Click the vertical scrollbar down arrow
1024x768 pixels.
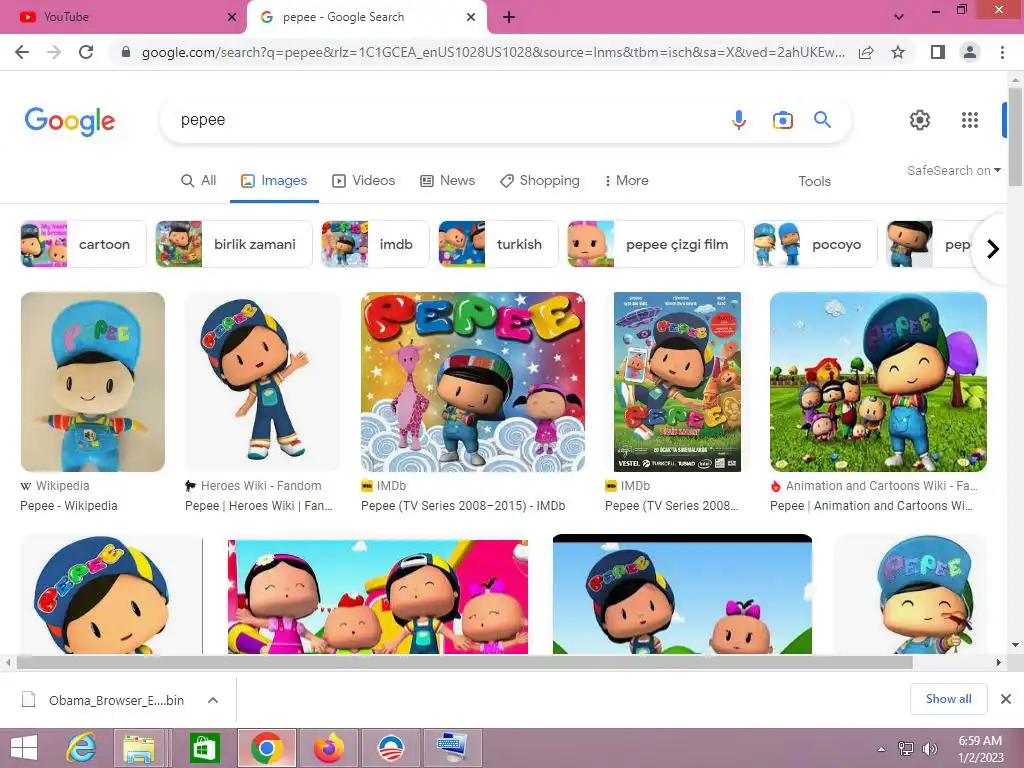(1015, 645)
